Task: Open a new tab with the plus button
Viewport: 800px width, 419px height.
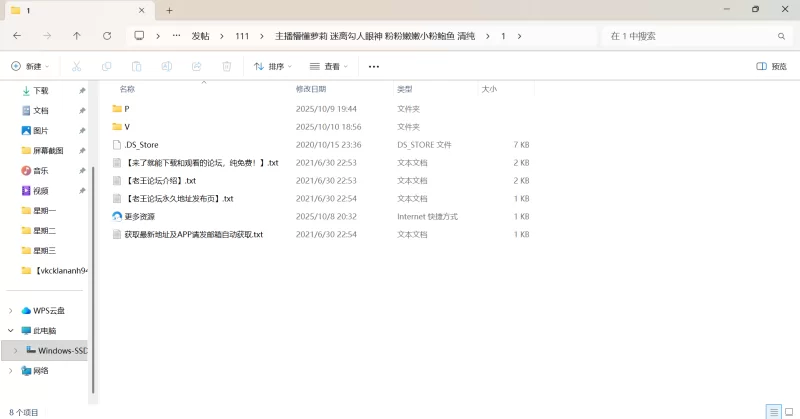Action: (x=169, y=10)
